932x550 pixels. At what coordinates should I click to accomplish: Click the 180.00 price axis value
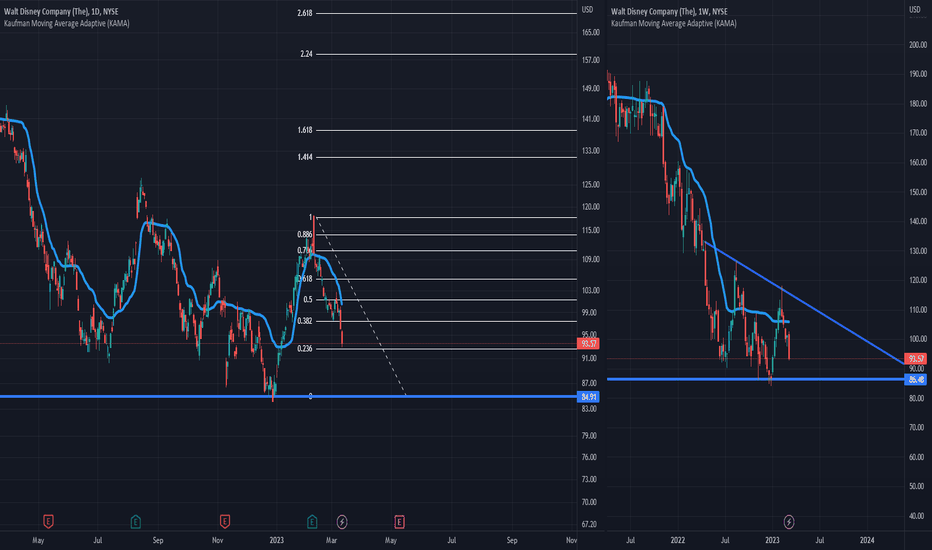(x=918, y=104)
